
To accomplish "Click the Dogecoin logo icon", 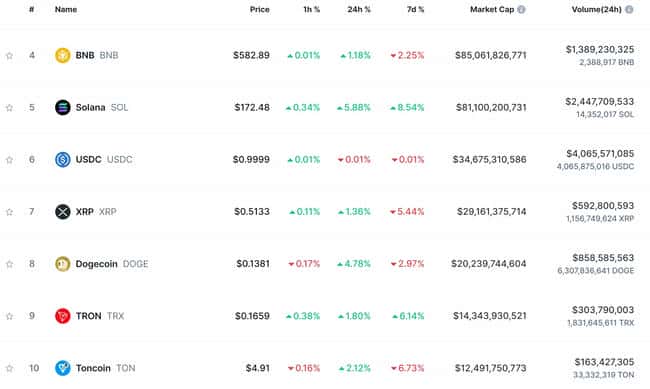I will [x=63, y=264].
